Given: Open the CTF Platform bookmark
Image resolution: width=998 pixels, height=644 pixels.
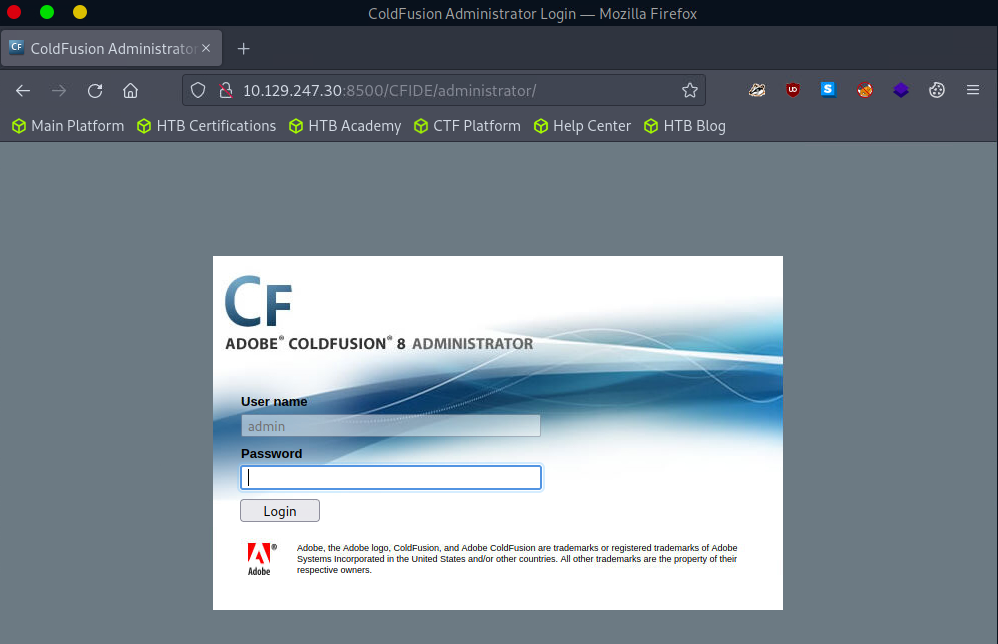Looking at the screenshot, I should (467, 126).
